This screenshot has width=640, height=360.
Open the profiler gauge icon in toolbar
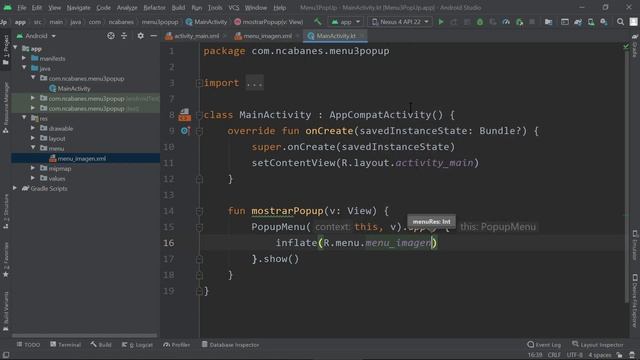pyautogui.click(x=506, y=22)
